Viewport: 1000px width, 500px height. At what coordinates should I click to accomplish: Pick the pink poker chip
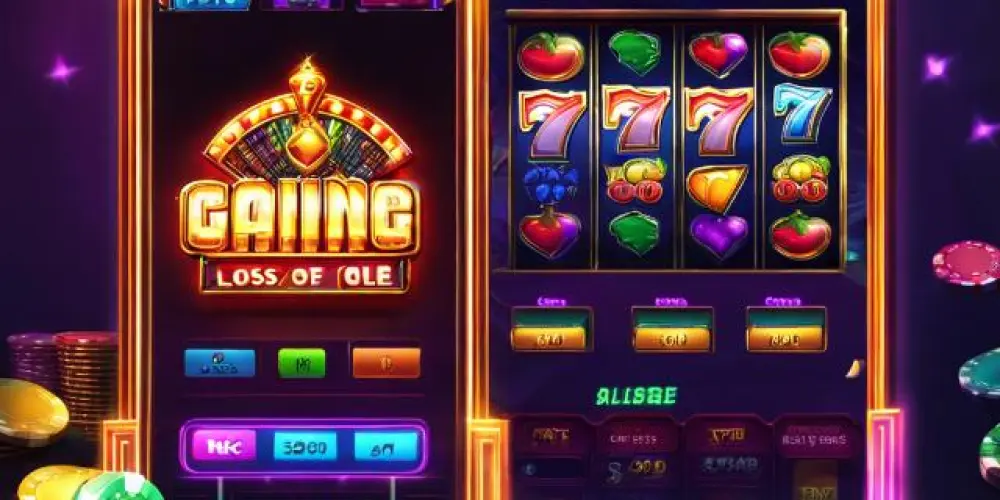click(968, 261)
